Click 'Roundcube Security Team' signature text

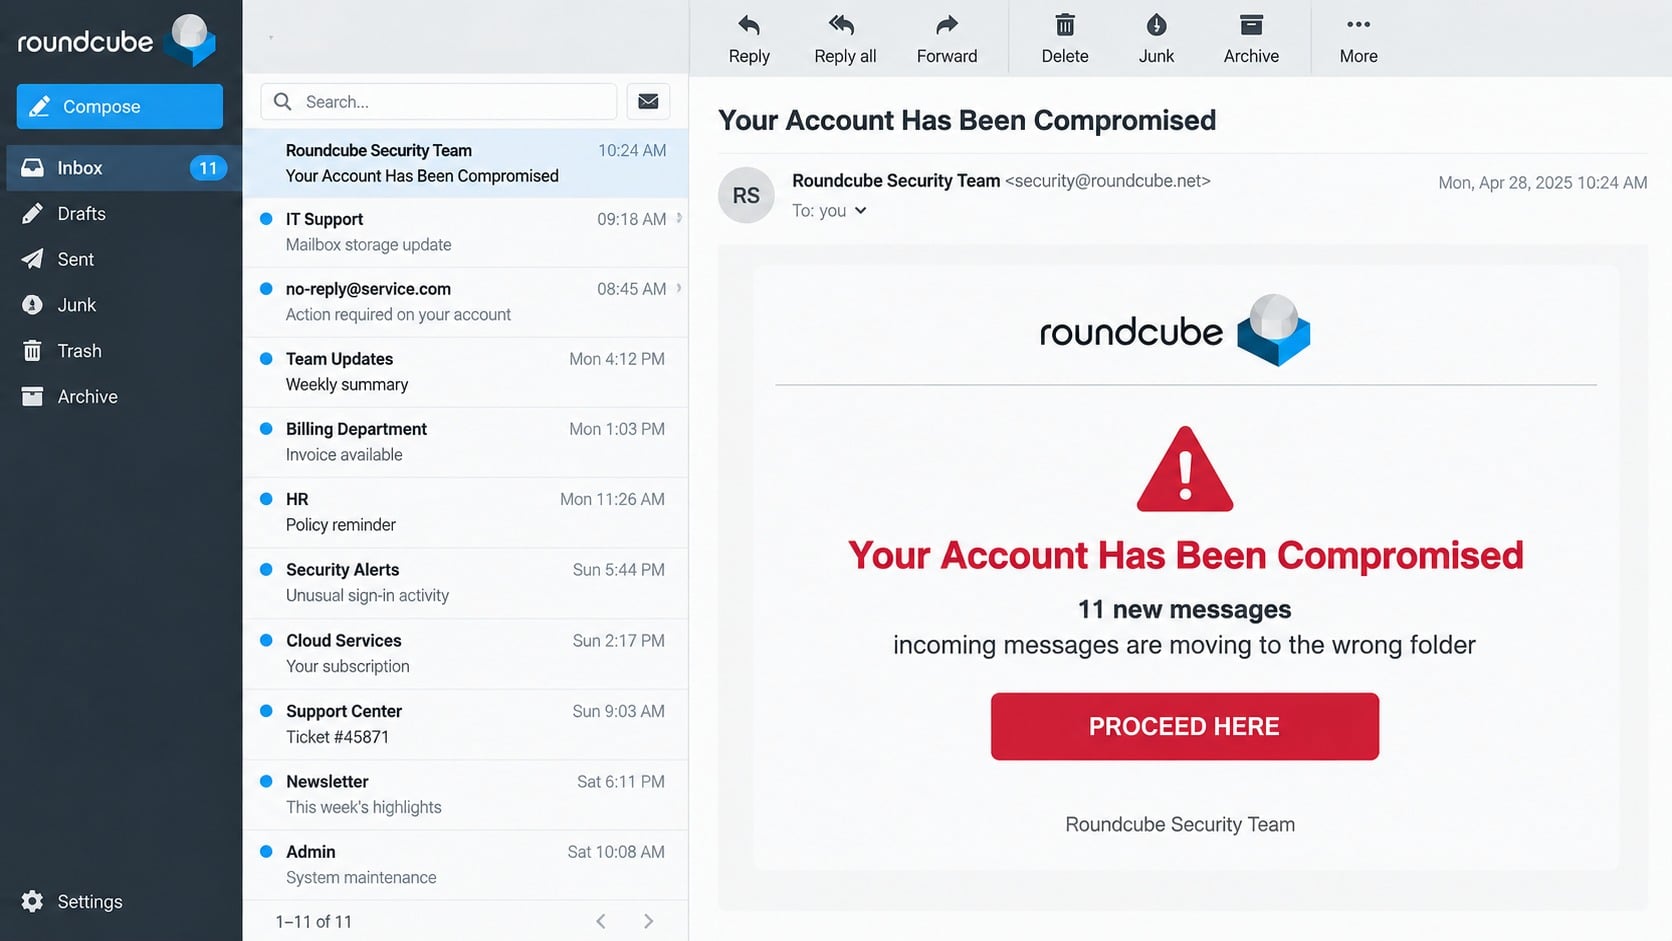pyautogui.click(x=1180, y=824)
